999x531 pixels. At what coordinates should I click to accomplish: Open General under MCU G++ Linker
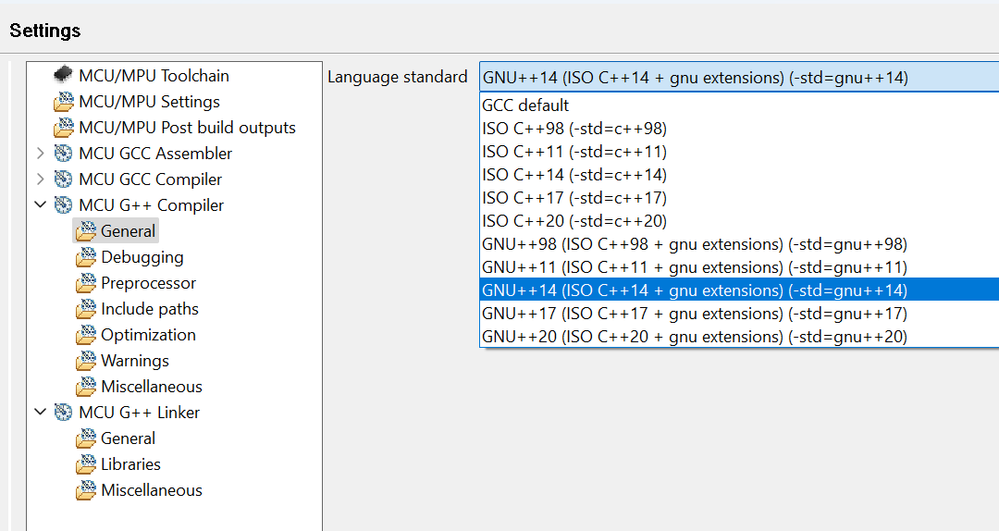tap(127, 439)
